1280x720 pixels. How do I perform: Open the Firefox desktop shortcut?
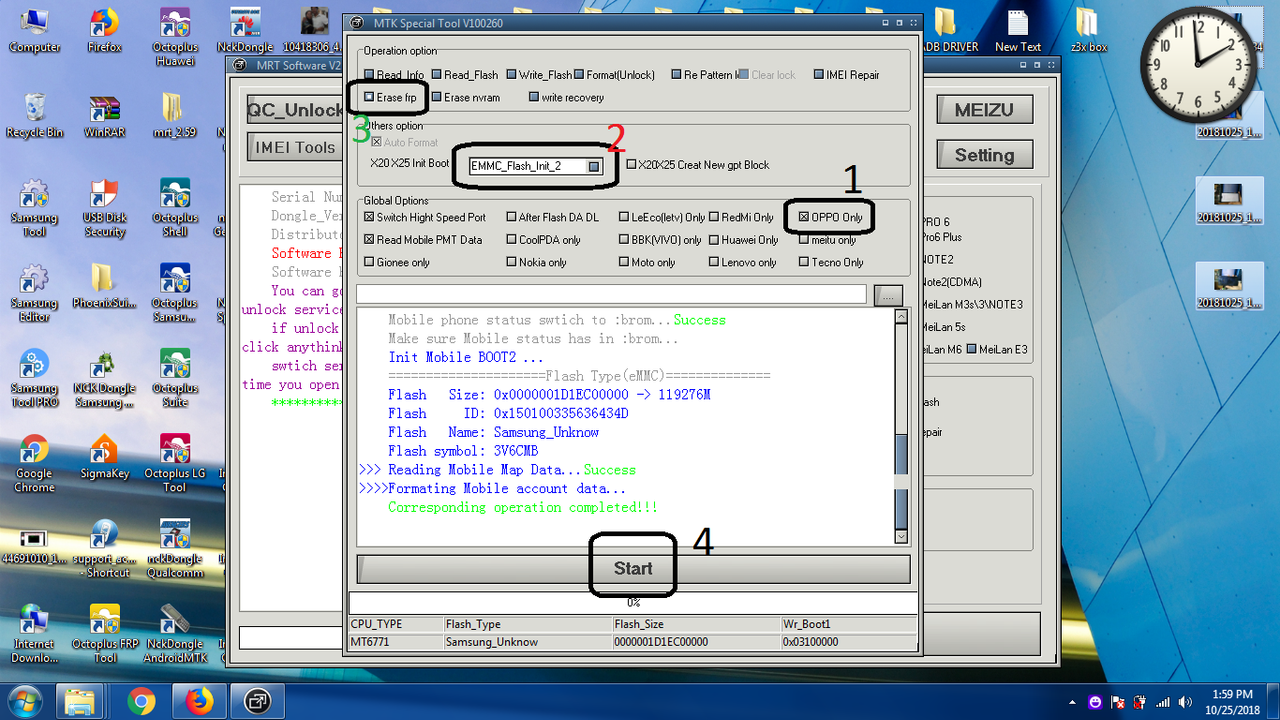(x=104, y=30)
